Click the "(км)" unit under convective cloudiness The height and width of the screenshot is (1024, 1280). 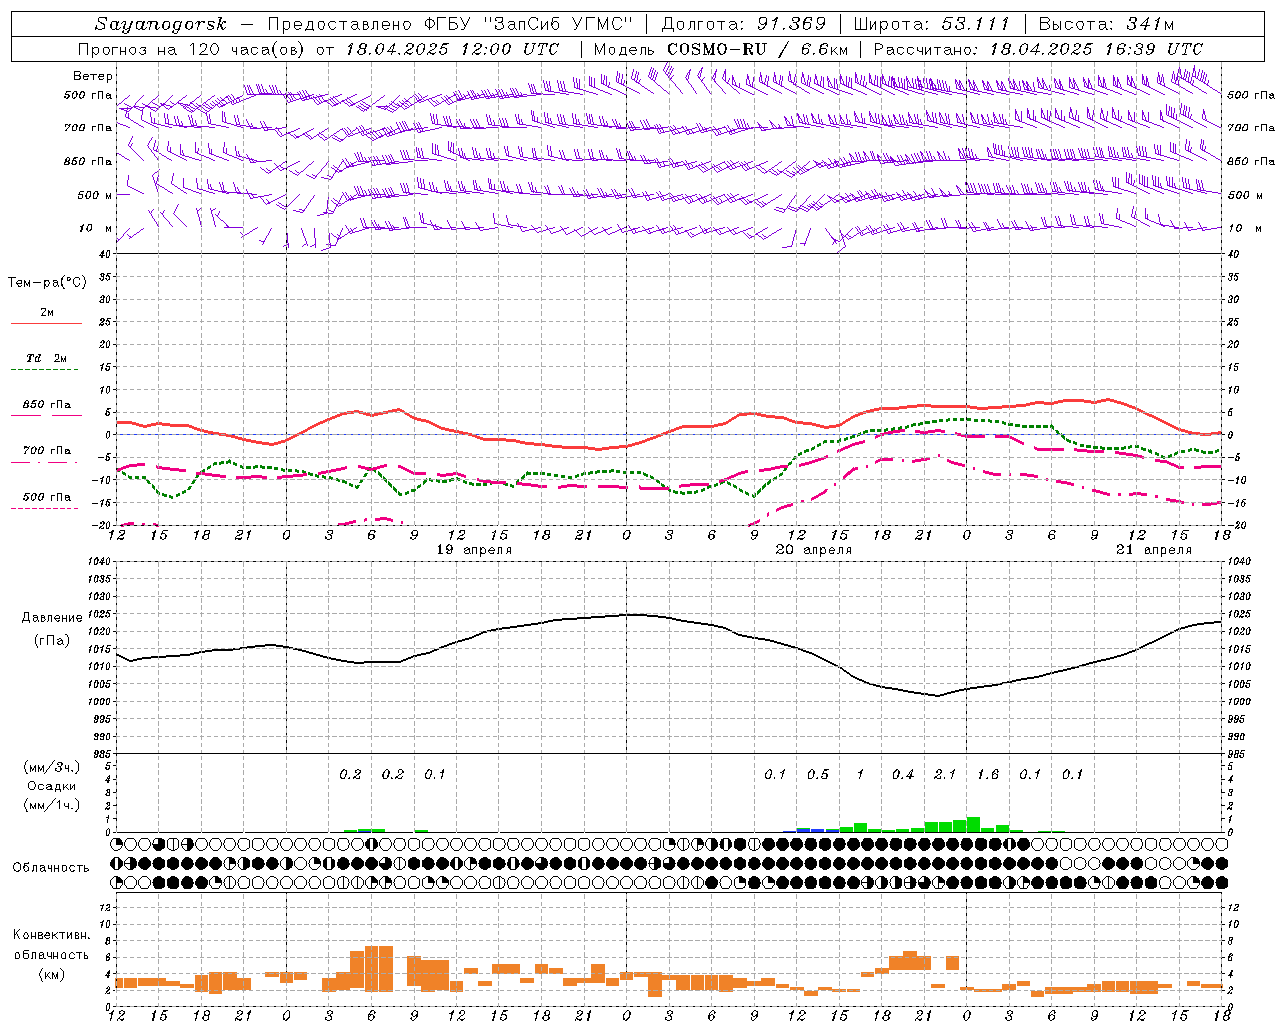52,974
